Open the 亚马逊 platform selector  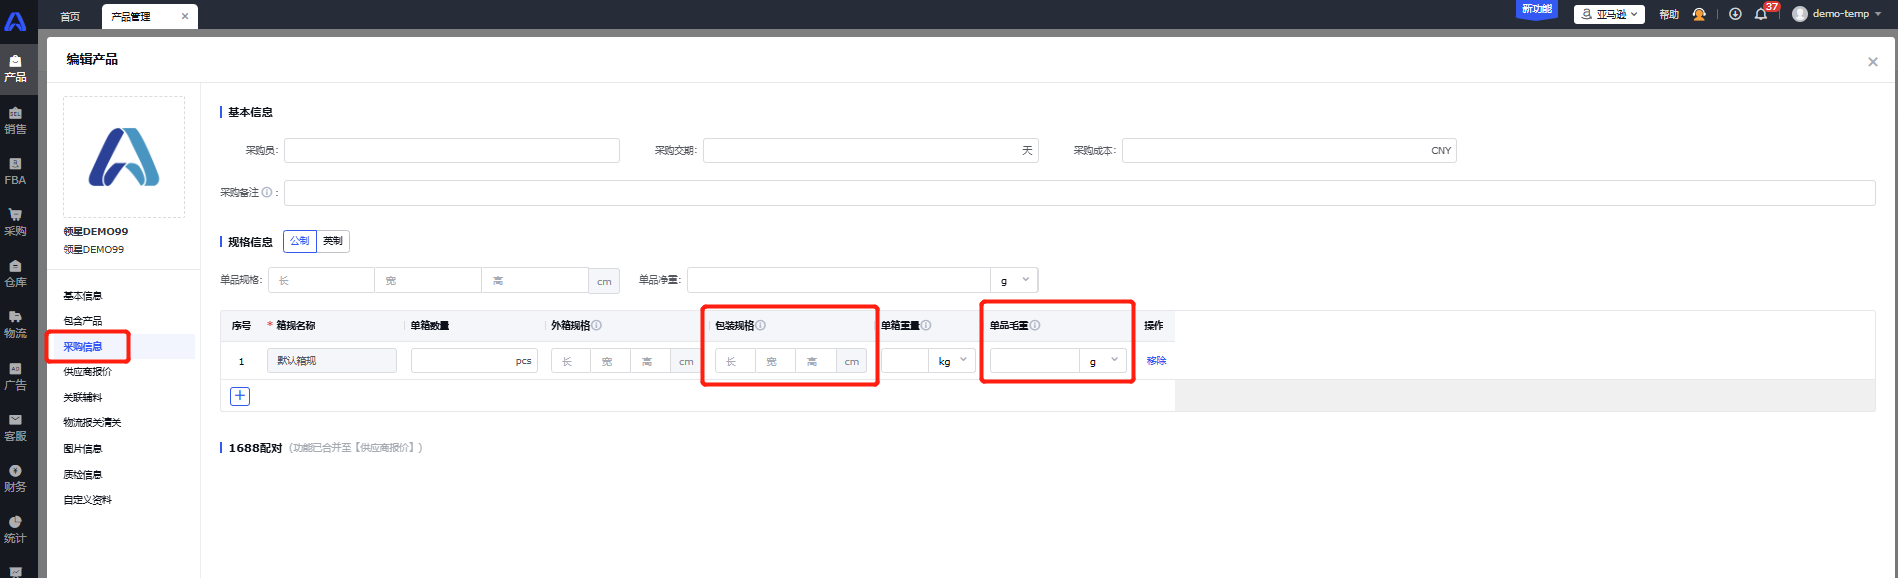(1609, 14)
